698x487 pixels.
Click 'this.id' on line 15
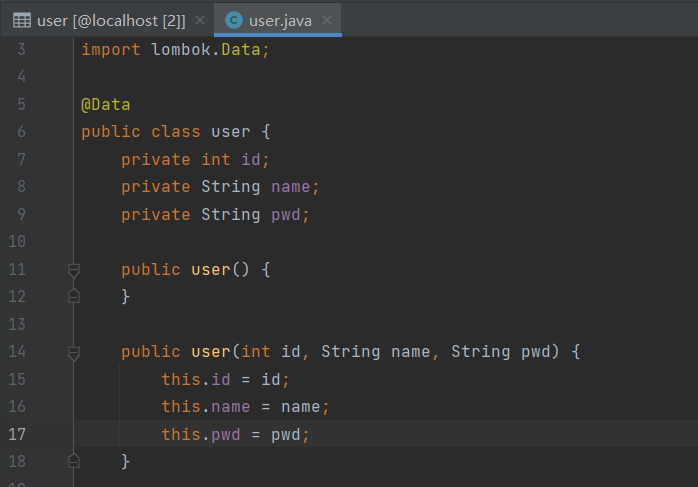point(196,379)
